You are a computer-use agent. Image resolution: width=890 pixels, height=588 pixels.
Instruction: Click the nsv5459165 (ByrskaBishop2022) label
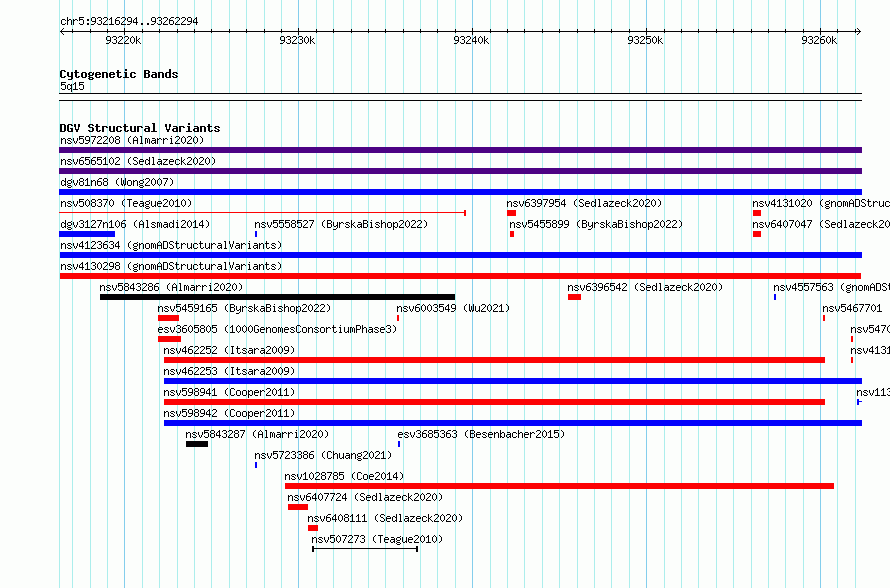pyautogui.click(x=244, y=308)
